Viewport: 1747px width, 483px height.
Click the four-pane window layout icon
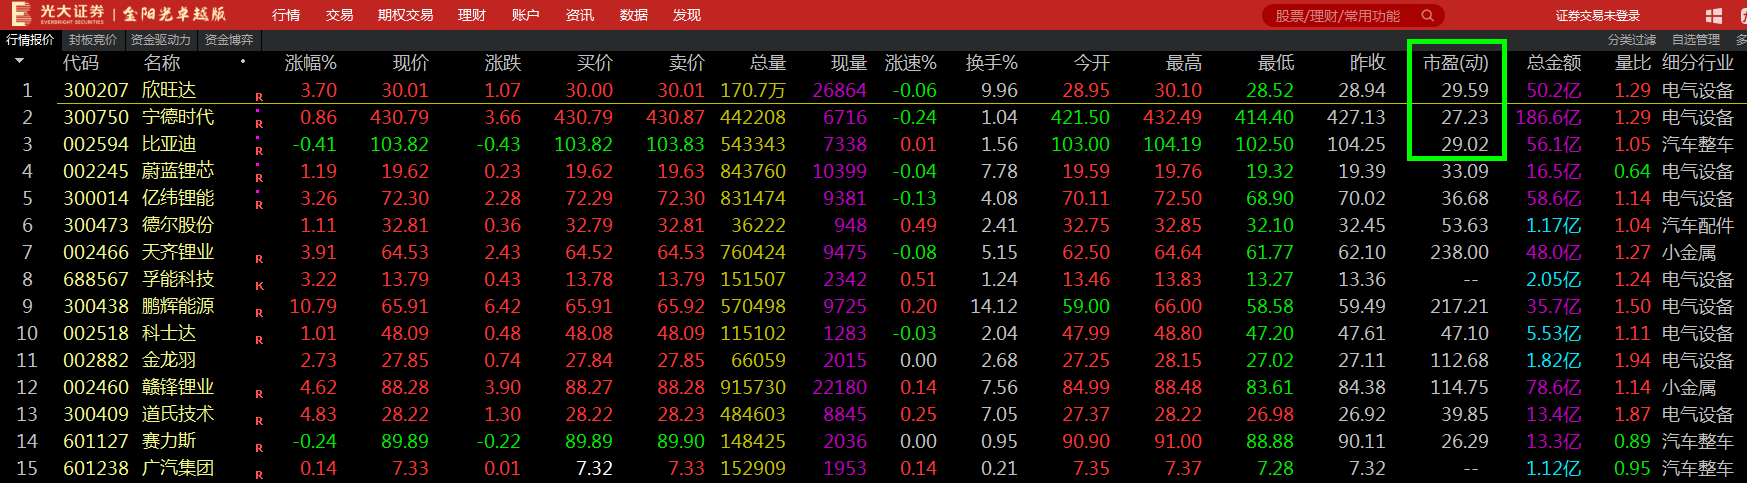(1713, 15)
